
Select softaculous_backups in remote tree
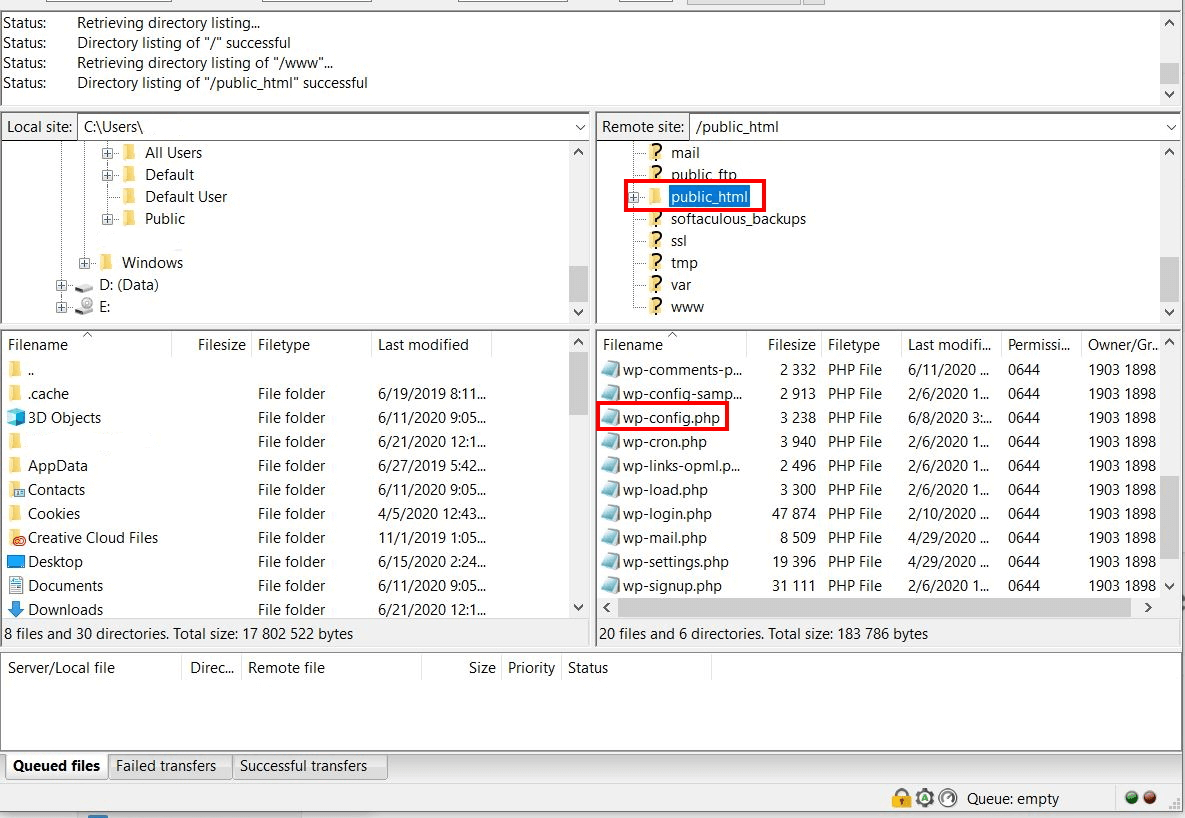(x=738, y=219)
